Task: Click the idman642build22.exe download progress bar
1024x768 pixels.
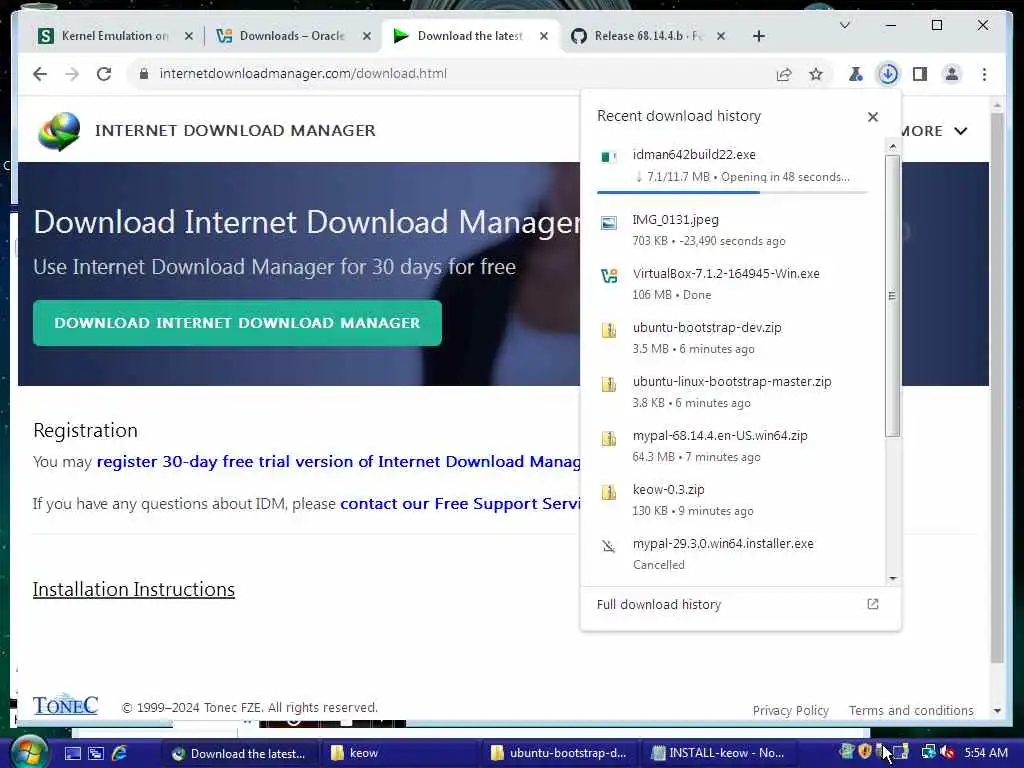Action: (732, 192)
